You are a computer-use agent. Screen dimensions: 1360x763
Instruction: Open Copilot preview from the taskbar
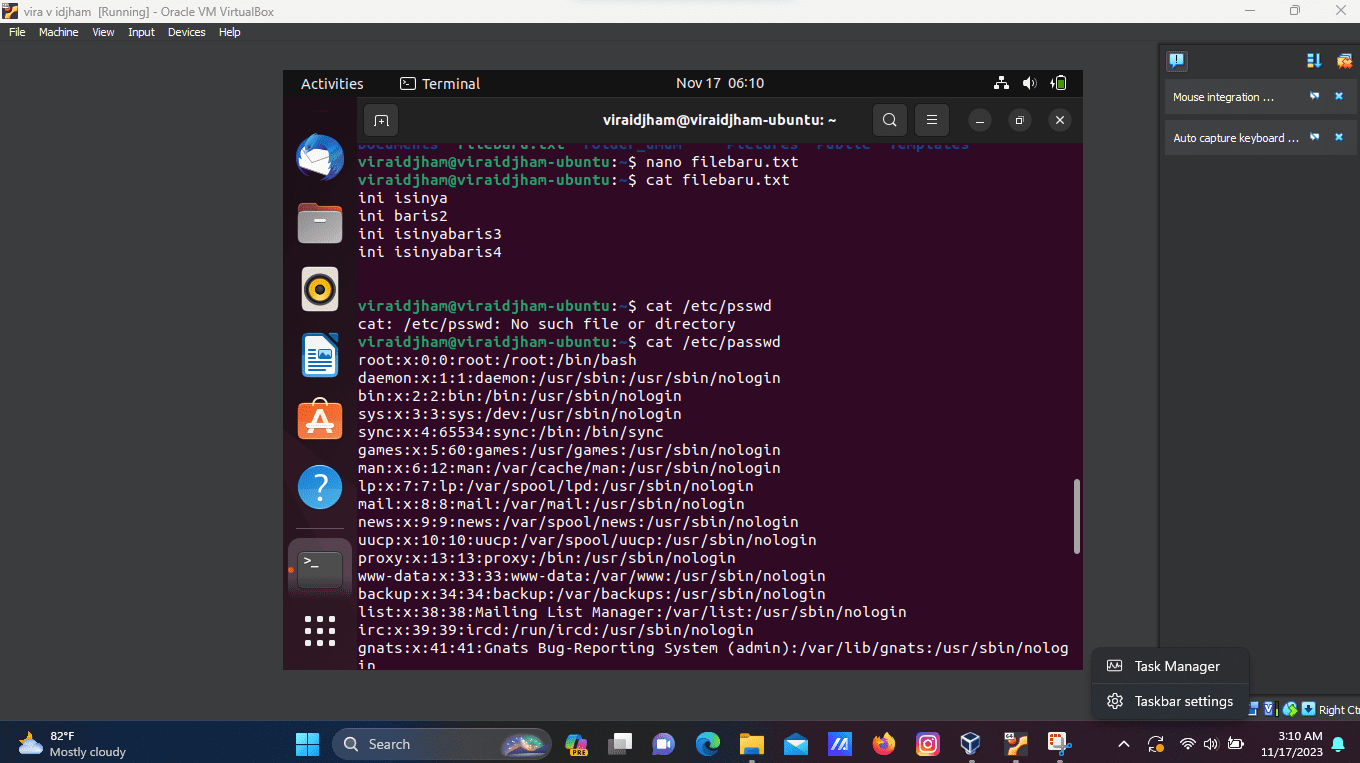[x=576, y=744]
